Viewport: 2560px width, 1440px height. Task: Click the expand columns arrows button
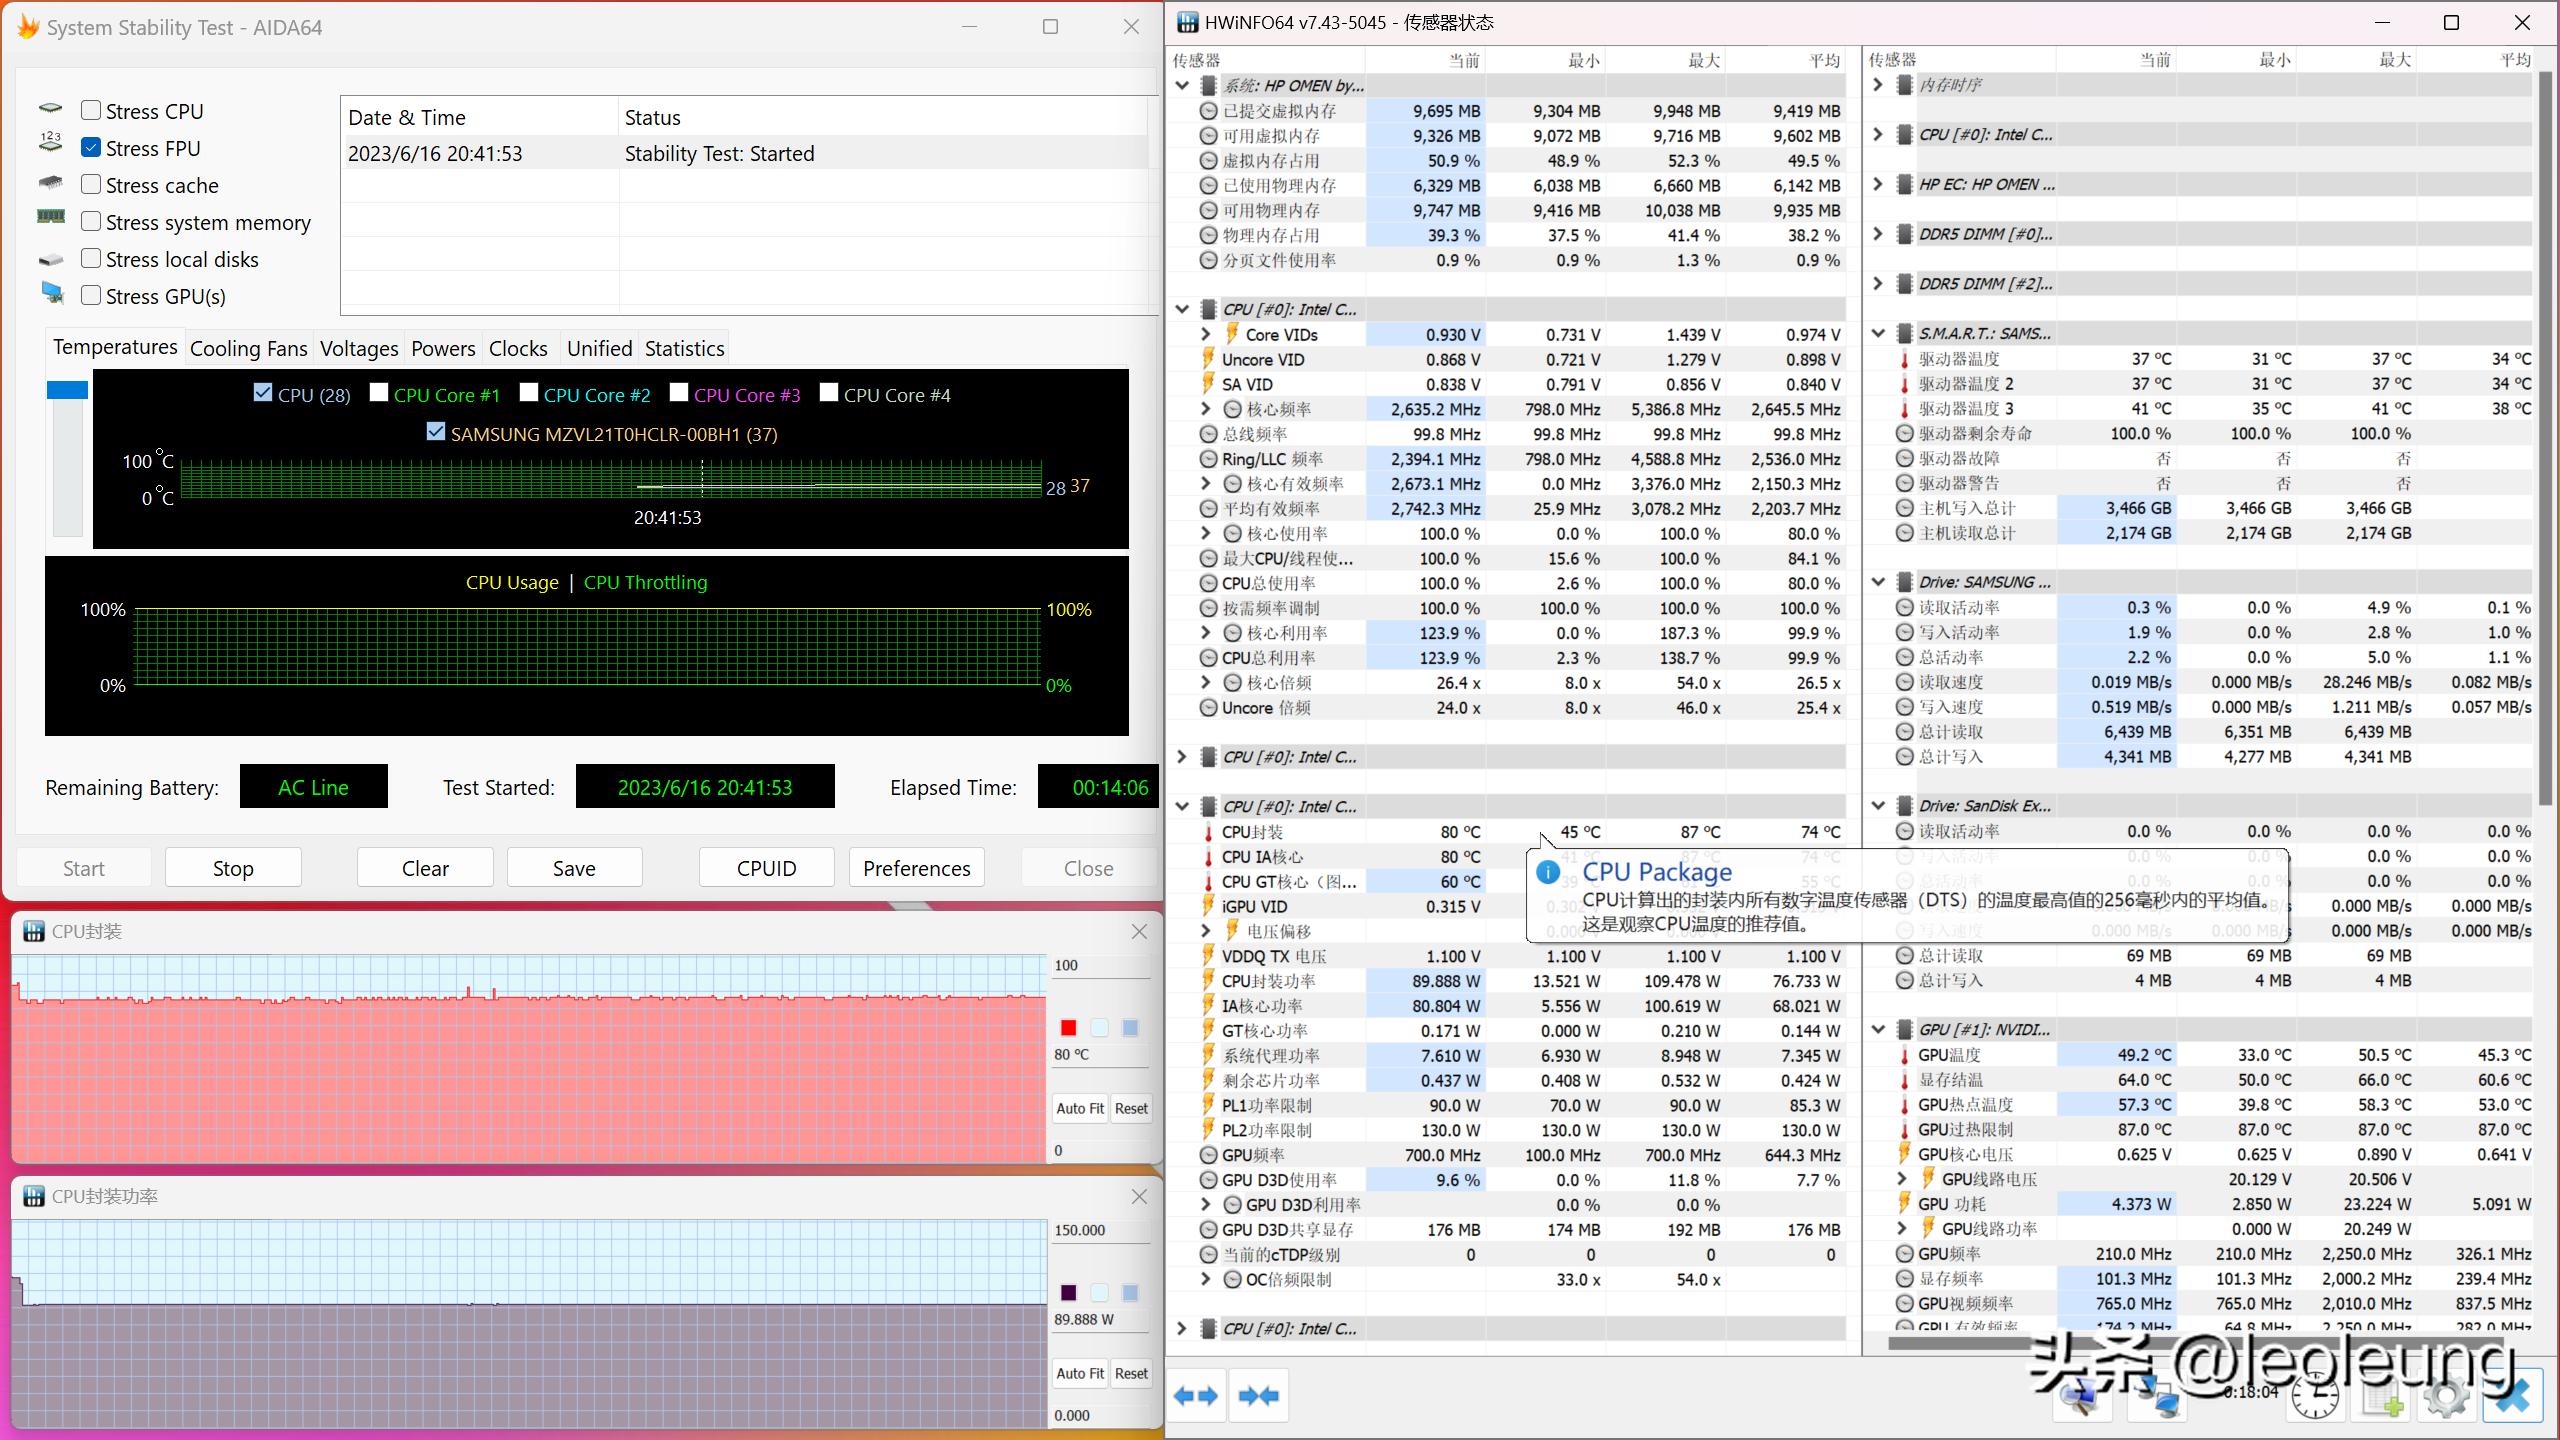pos(1196,1395)
